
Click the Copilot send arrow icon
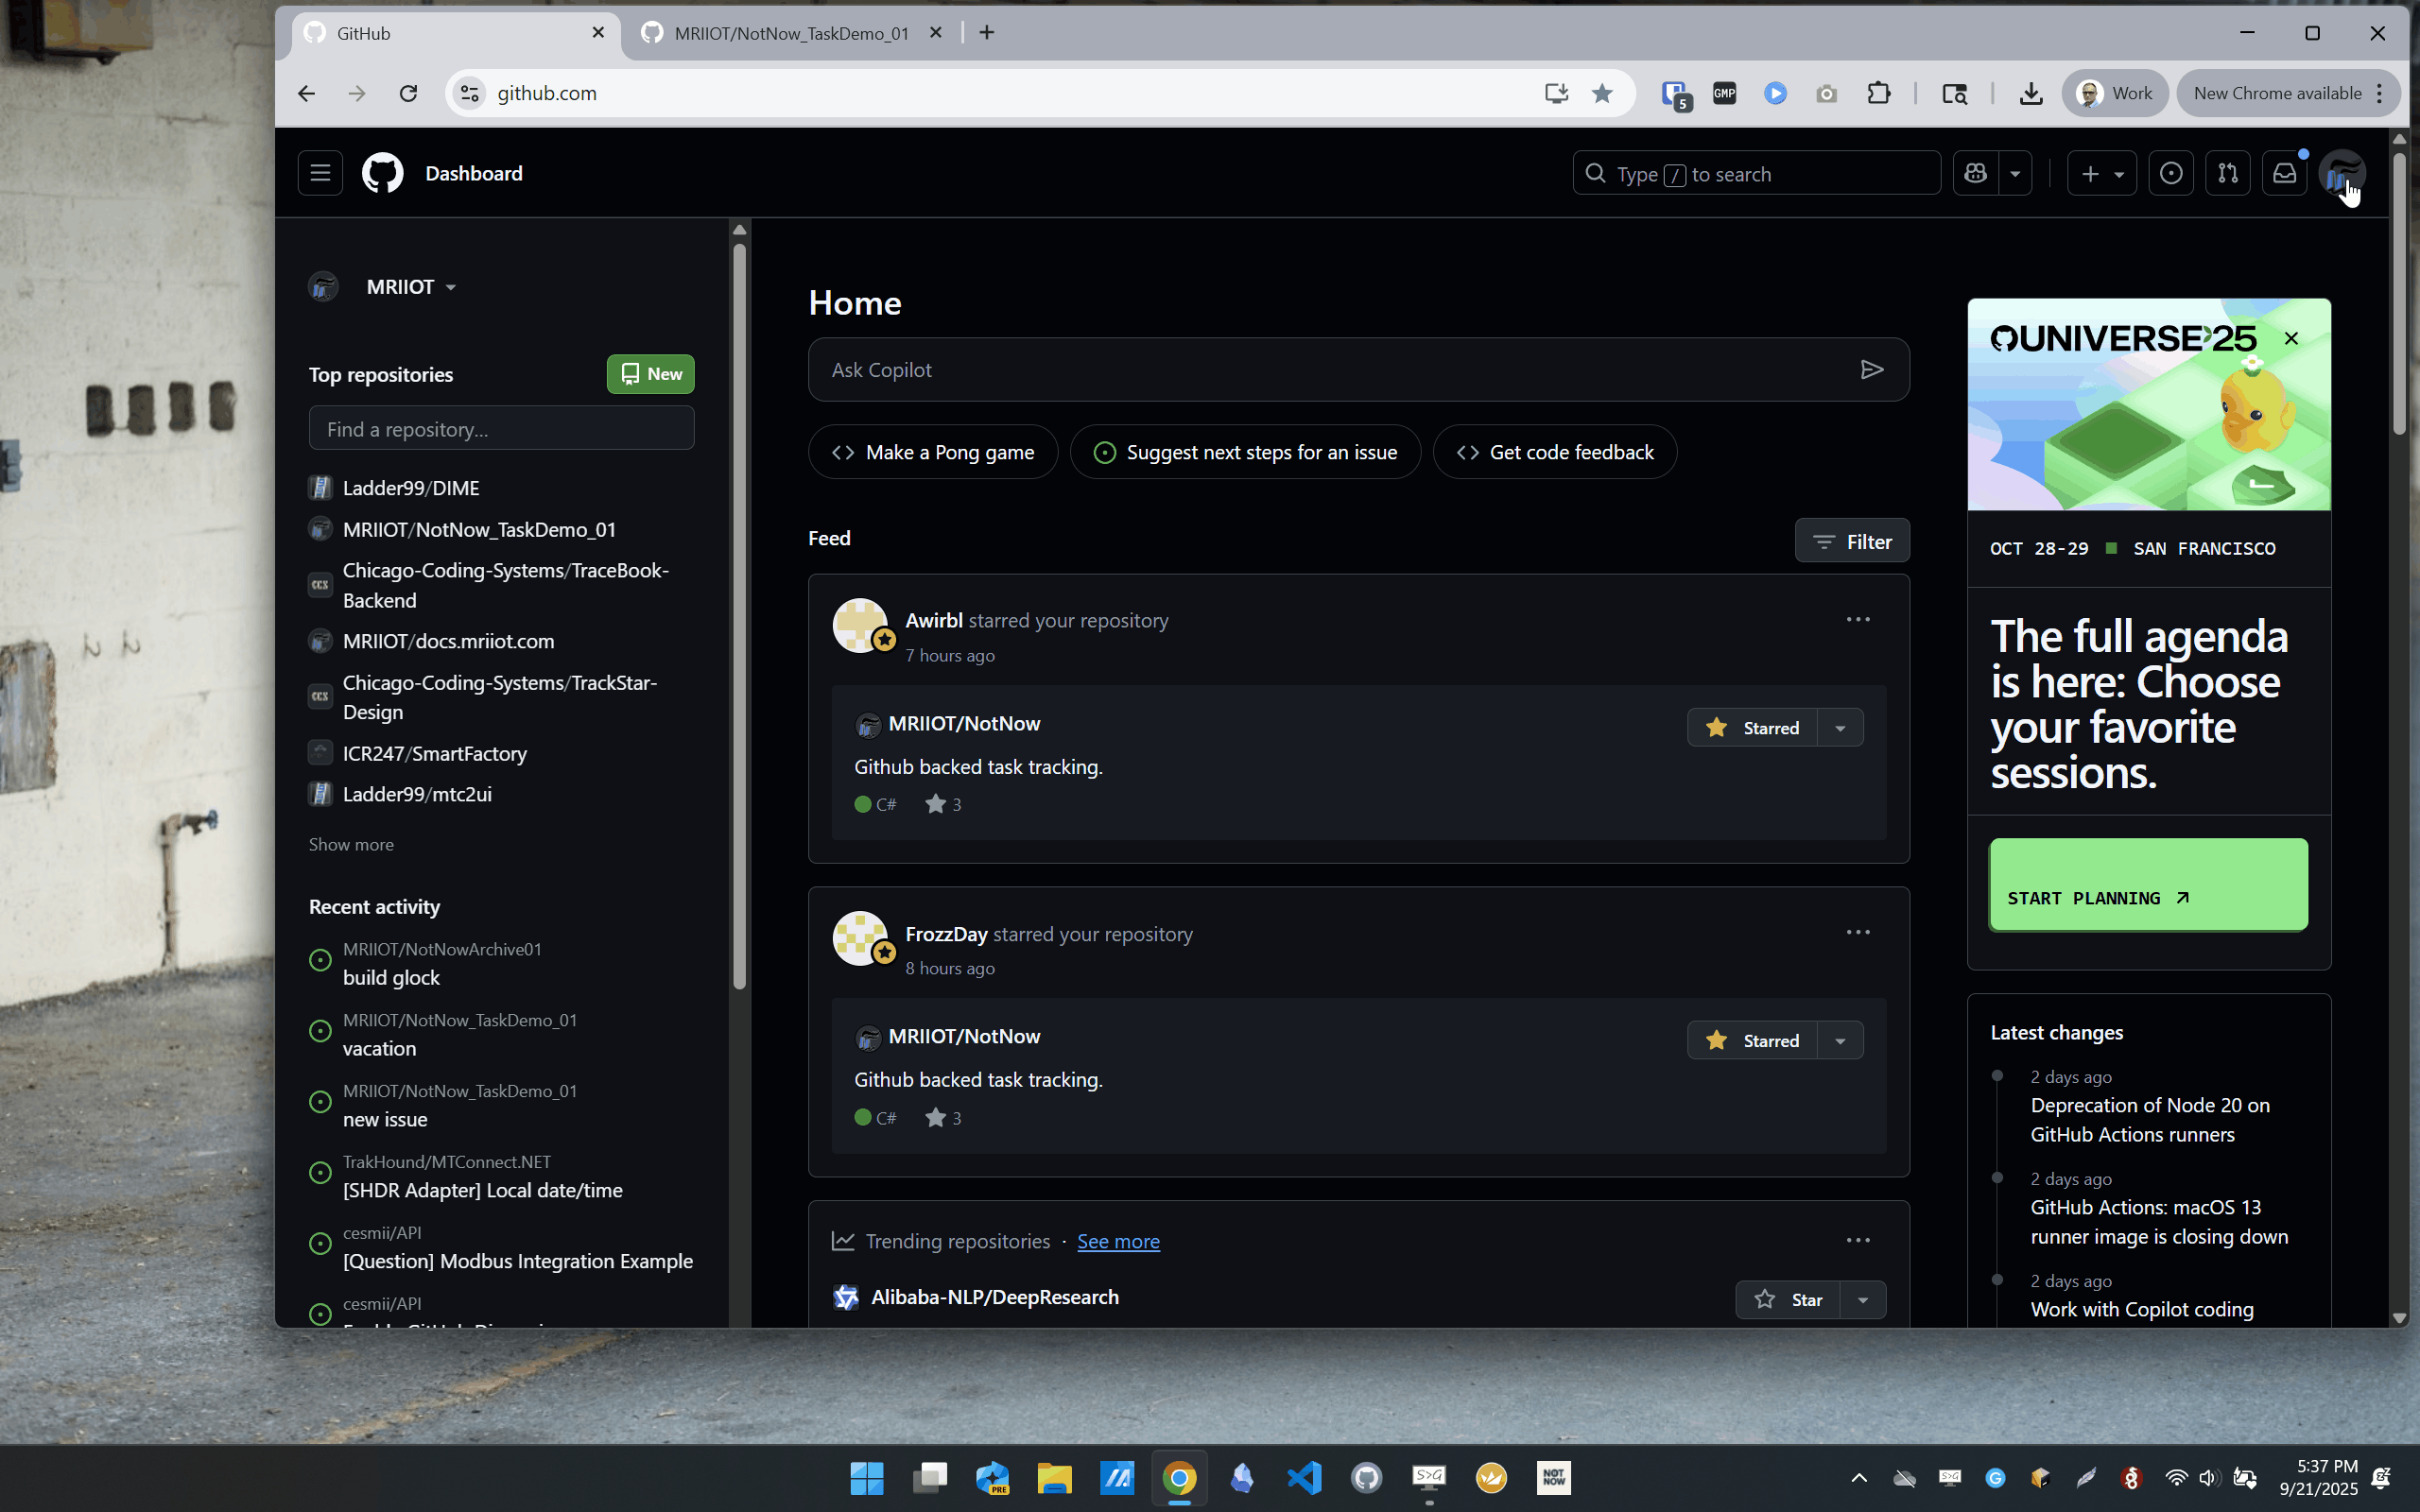(1872, 370)
